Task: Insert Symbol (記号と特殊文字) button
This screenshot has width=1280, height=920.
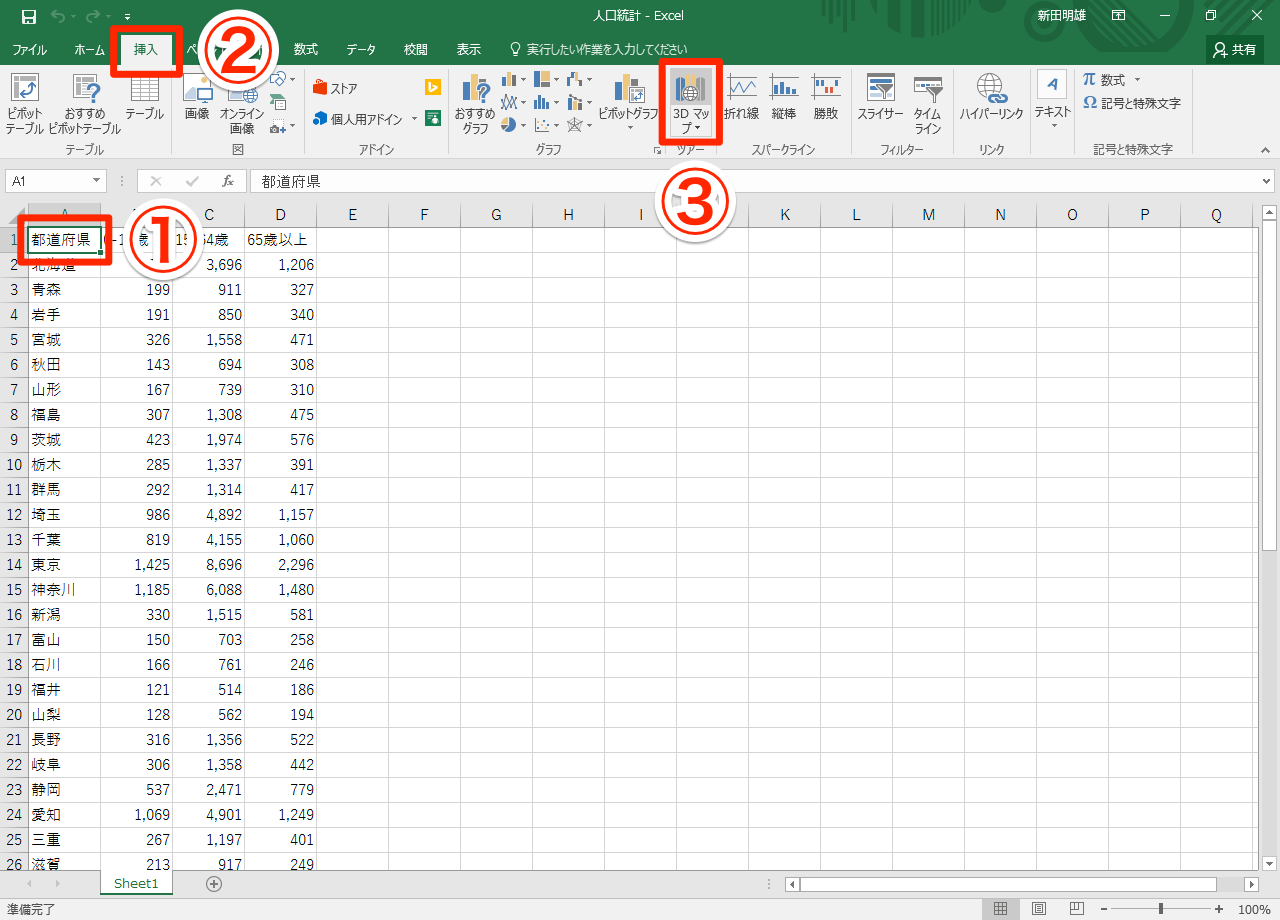Action: [x=1132, y=103]
